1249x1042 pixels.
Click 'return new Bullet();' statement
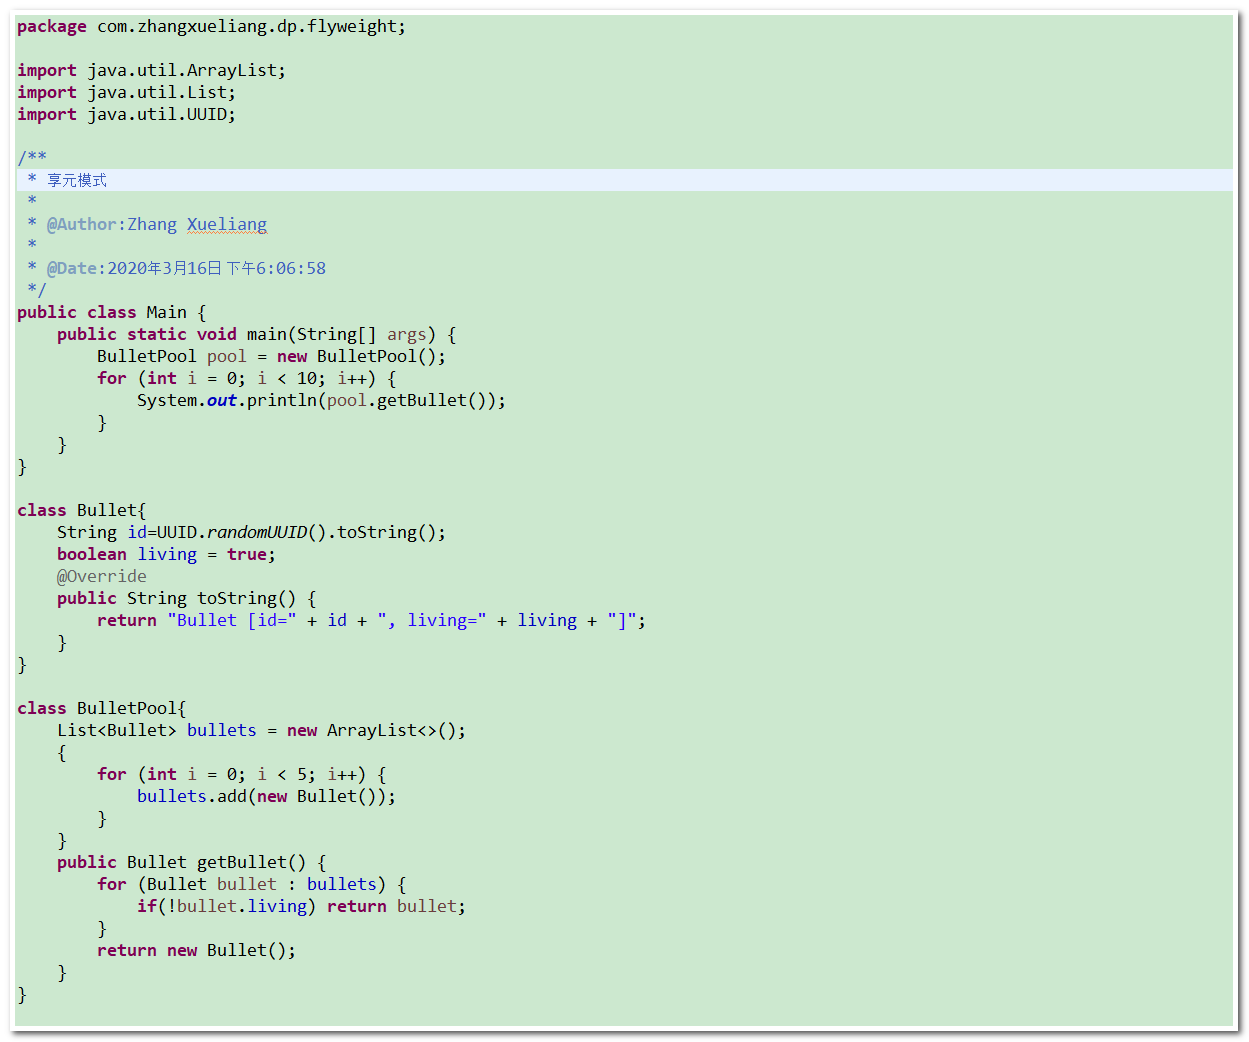pos(196,951)
